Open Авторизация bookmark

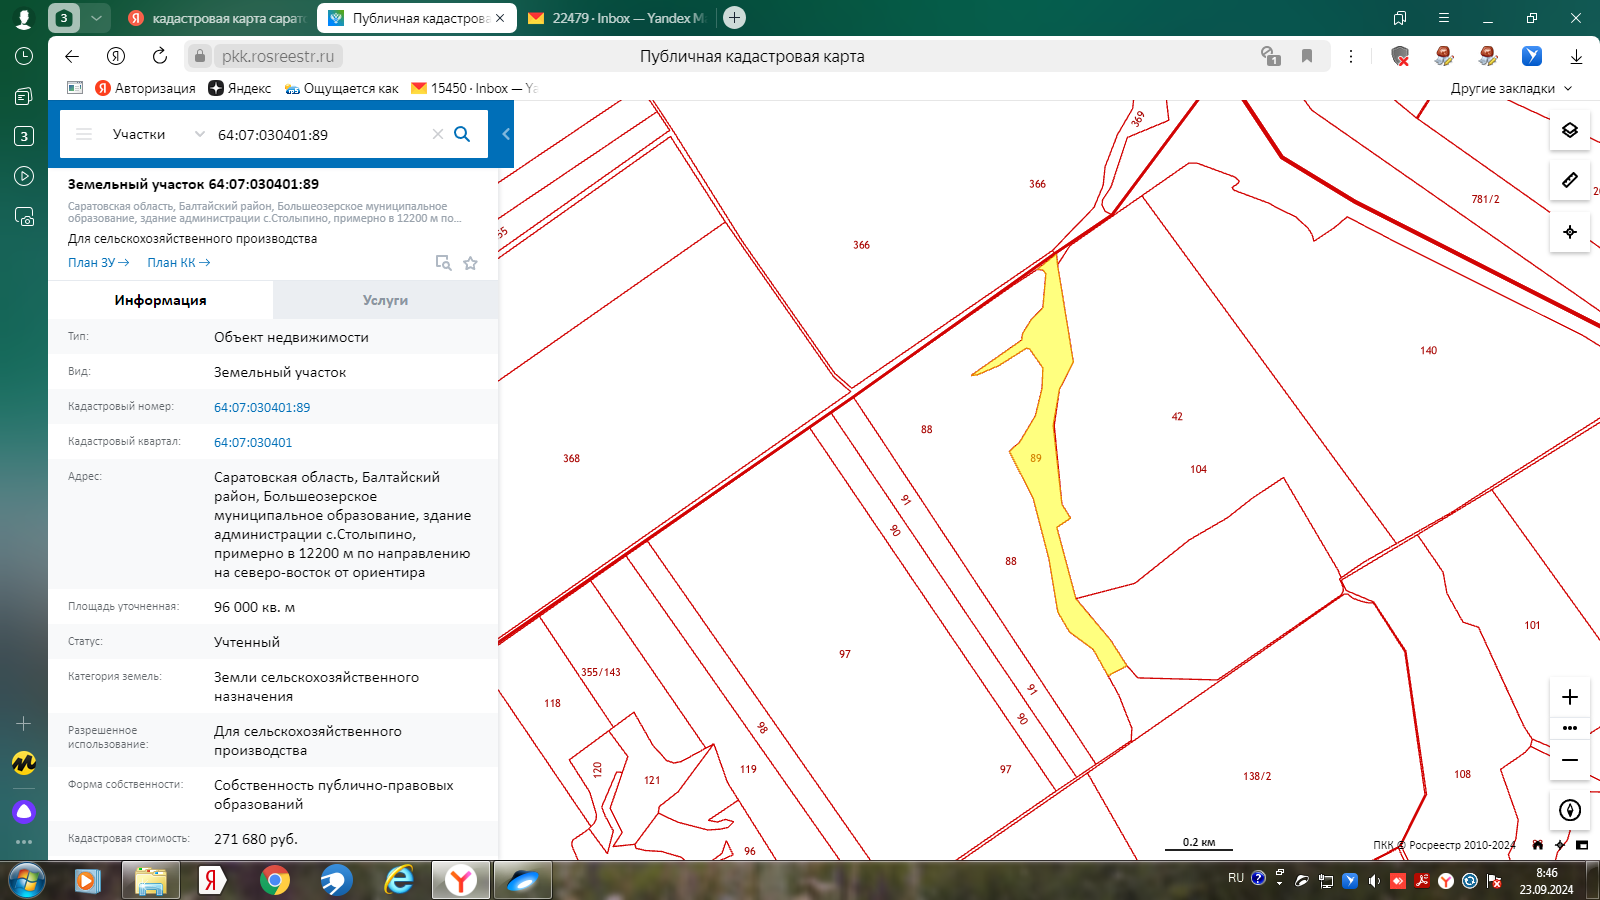coord(146,88)
